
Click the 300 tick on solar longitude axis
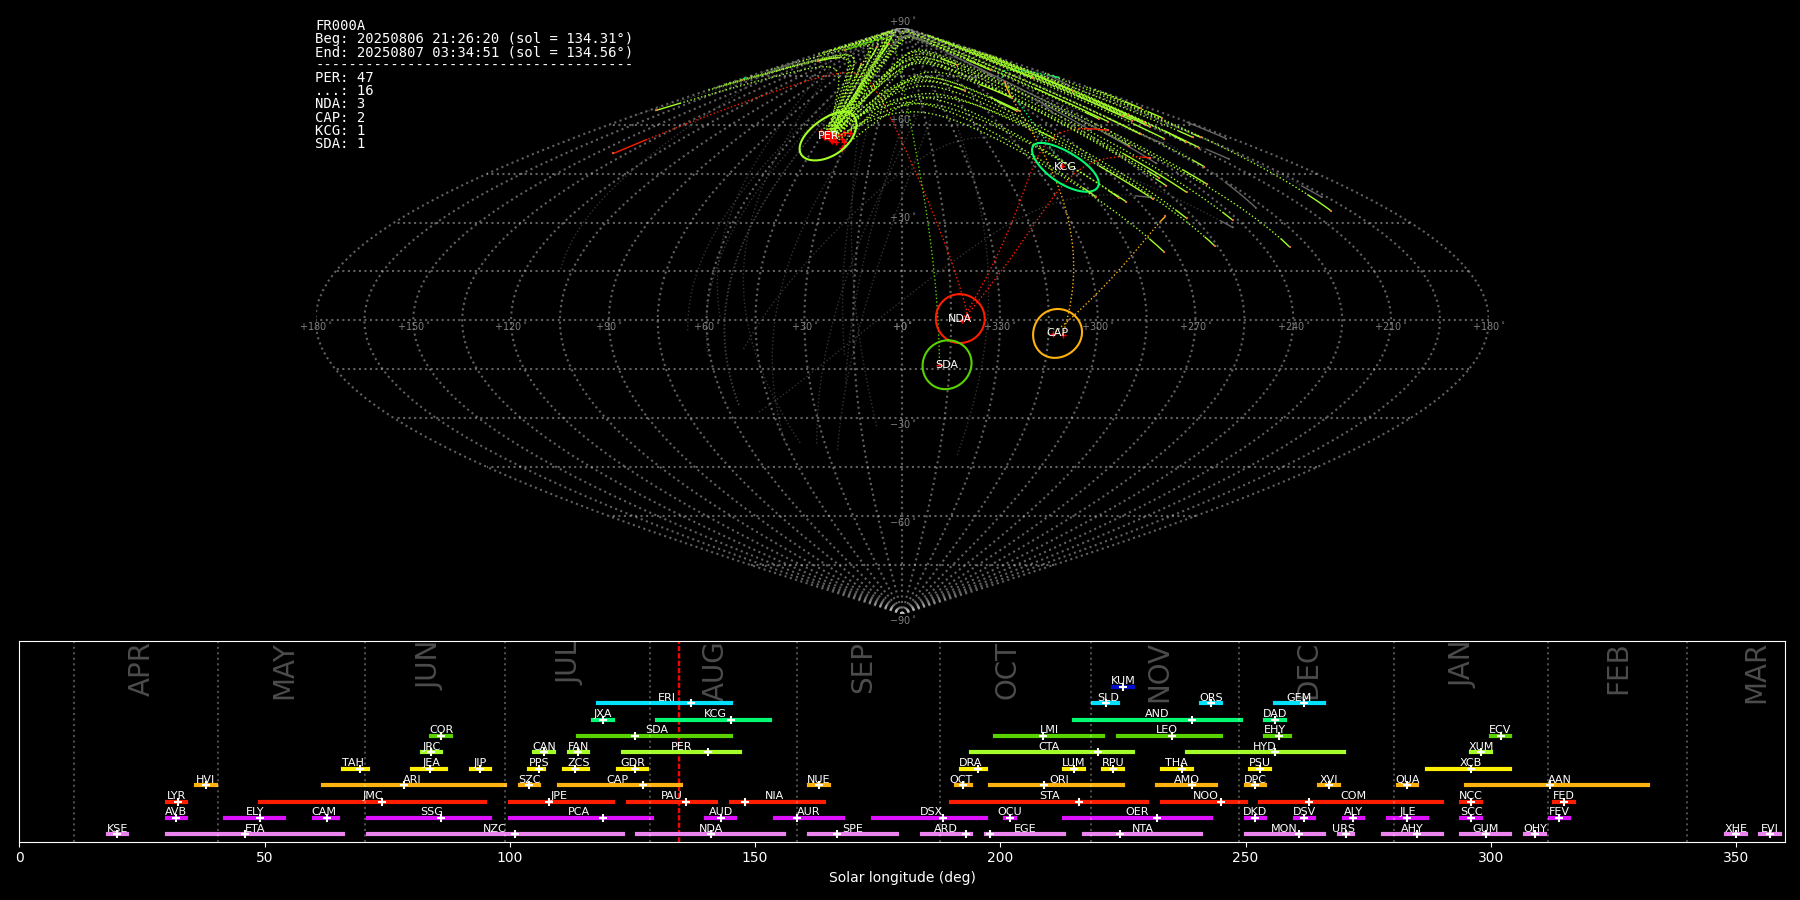tap(1490, 857)
